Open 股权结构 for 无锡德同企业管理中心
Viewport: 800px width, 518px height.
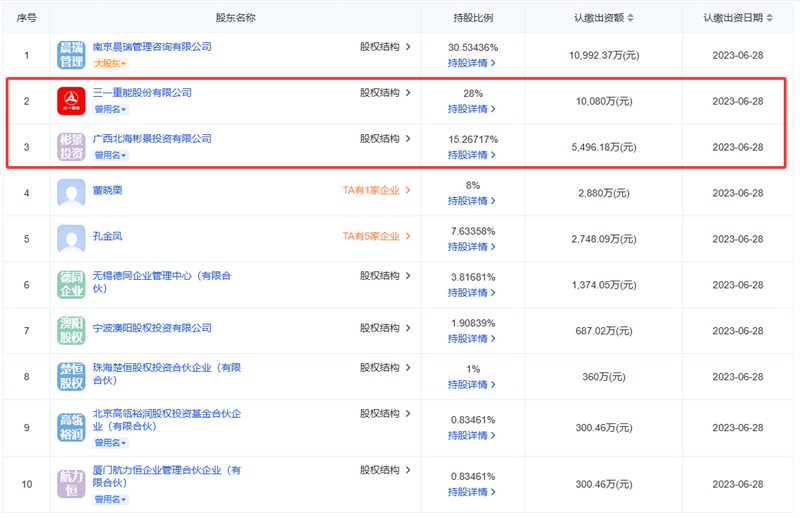pyautogui.click(x=385, y=276)
